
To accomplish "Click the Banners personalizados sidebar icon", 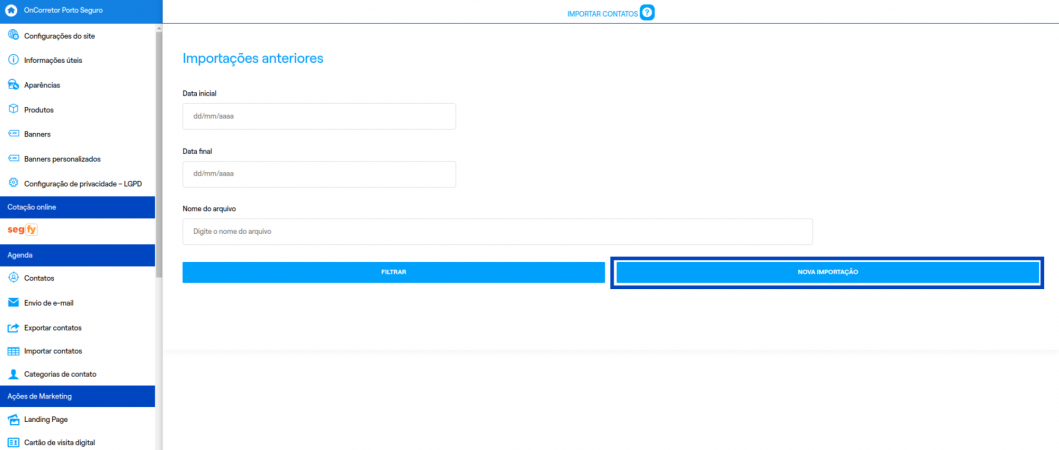I will [13, 159].
